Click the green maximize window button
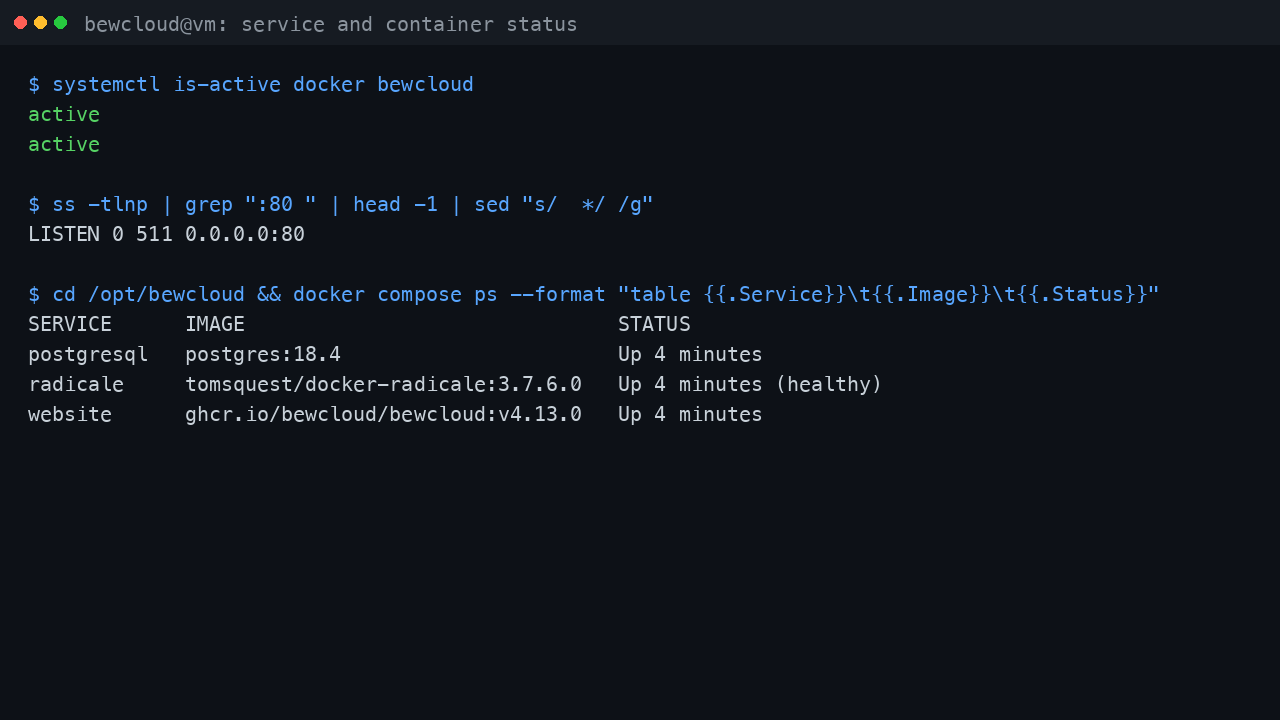Image resolution: width=1280 pixels, height=720 pixels. coord(60,23)
